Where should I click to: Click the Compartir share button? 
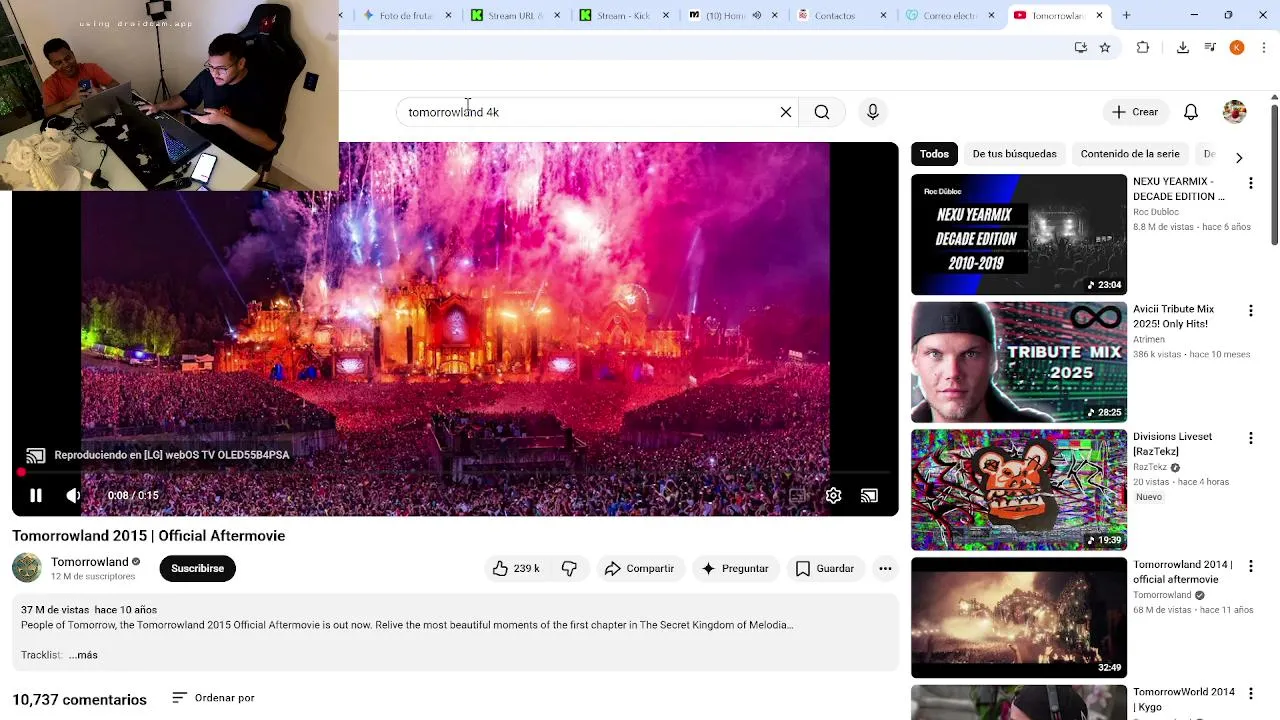click(639, 568)
